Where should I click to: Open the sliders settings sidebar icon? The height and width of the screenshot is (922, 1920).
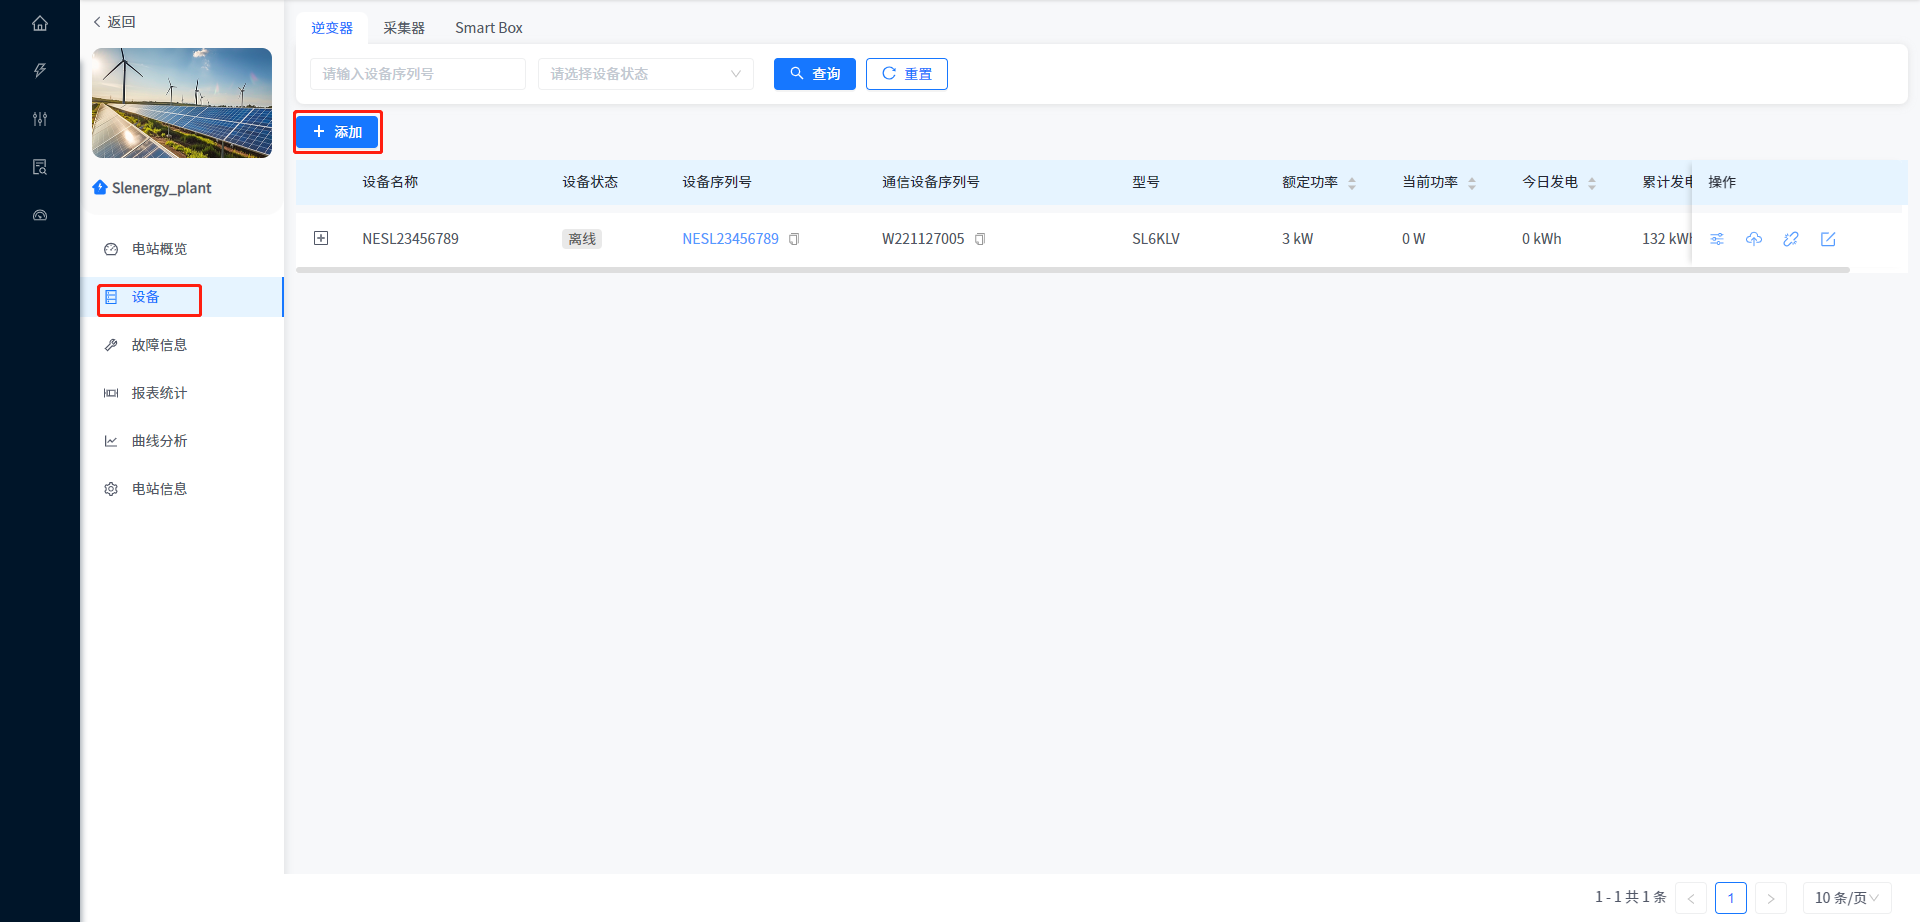point(40,119)
